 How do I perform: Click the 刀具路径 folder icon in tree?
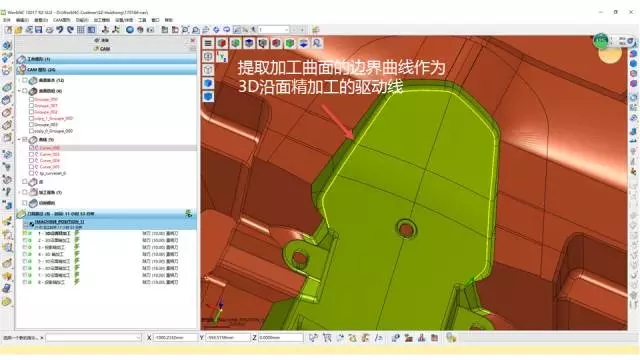pos(21,214)
